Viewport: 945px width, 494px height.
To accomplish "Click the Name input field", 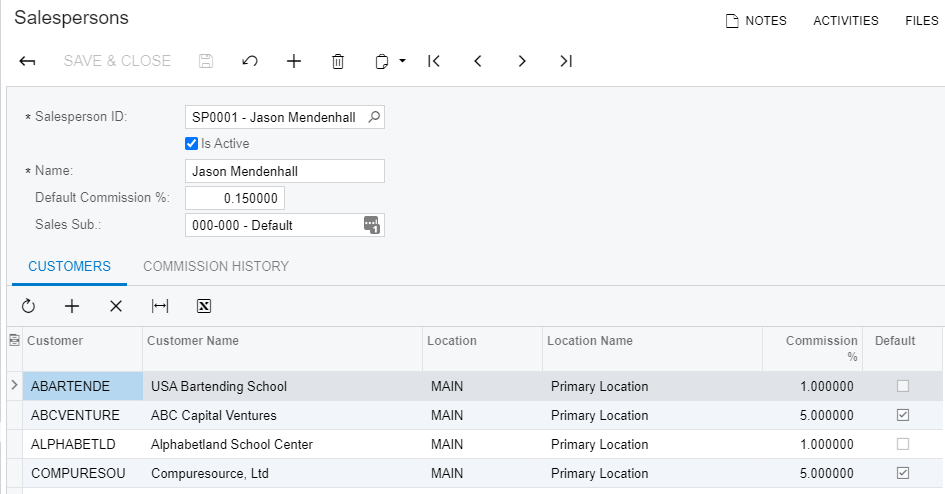I will (284, 171).
